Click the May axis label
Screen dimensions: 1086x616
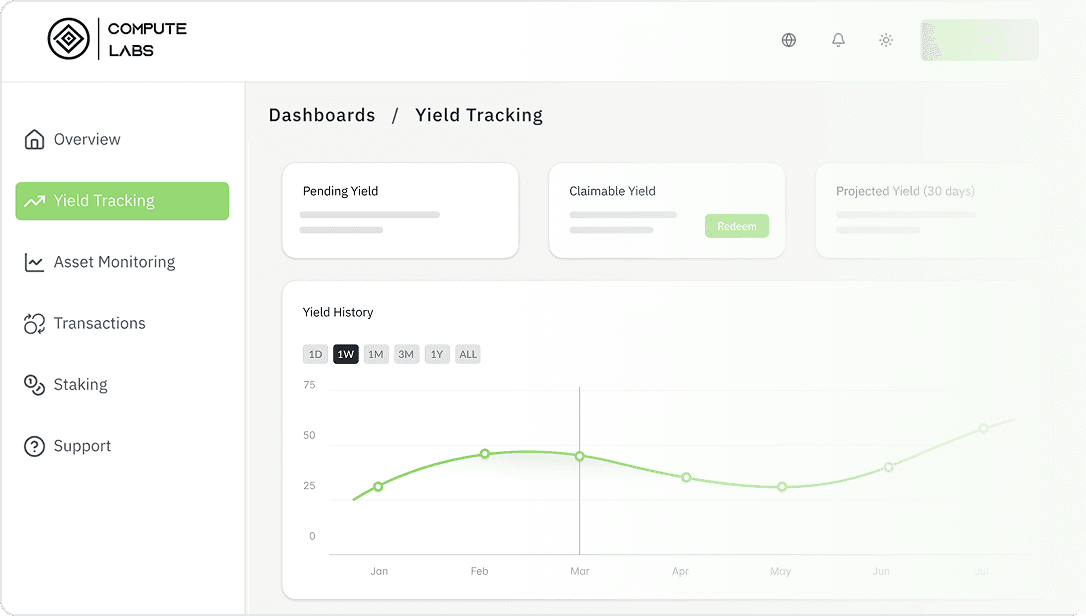tap(781, 571)
